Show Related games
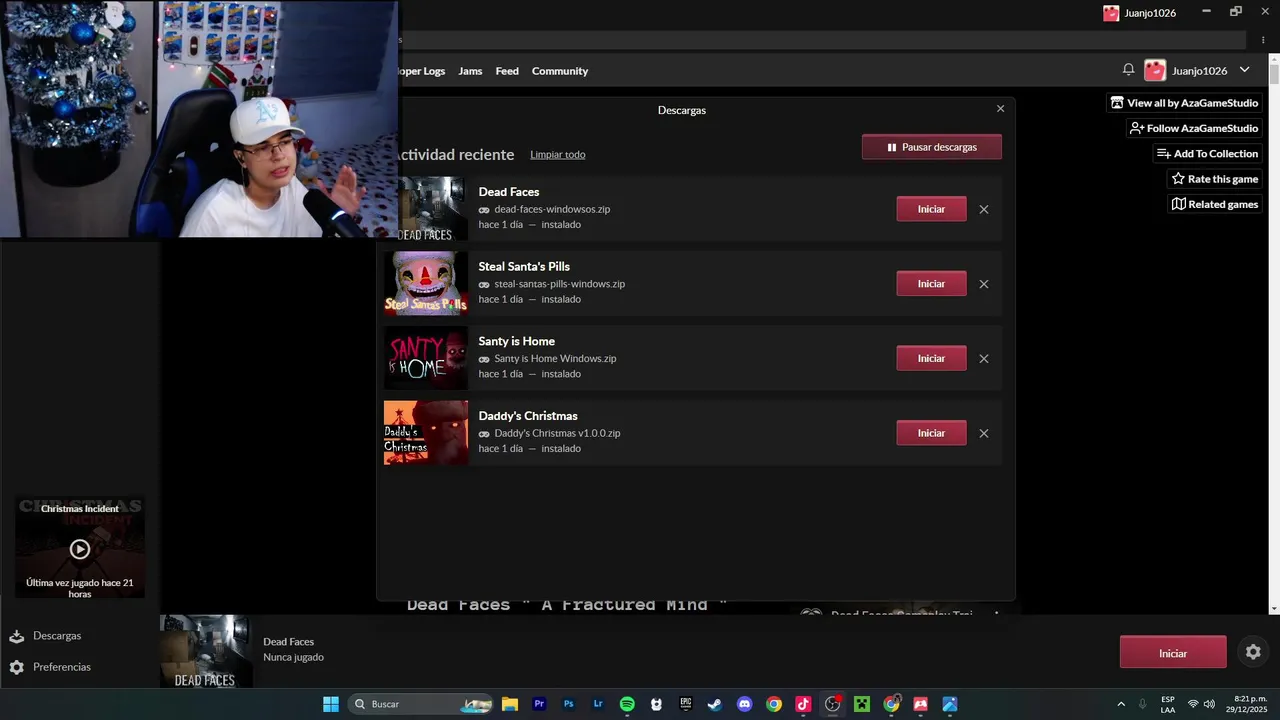The height and width of the screenshot is (720, 1280). click(1214, 204)
